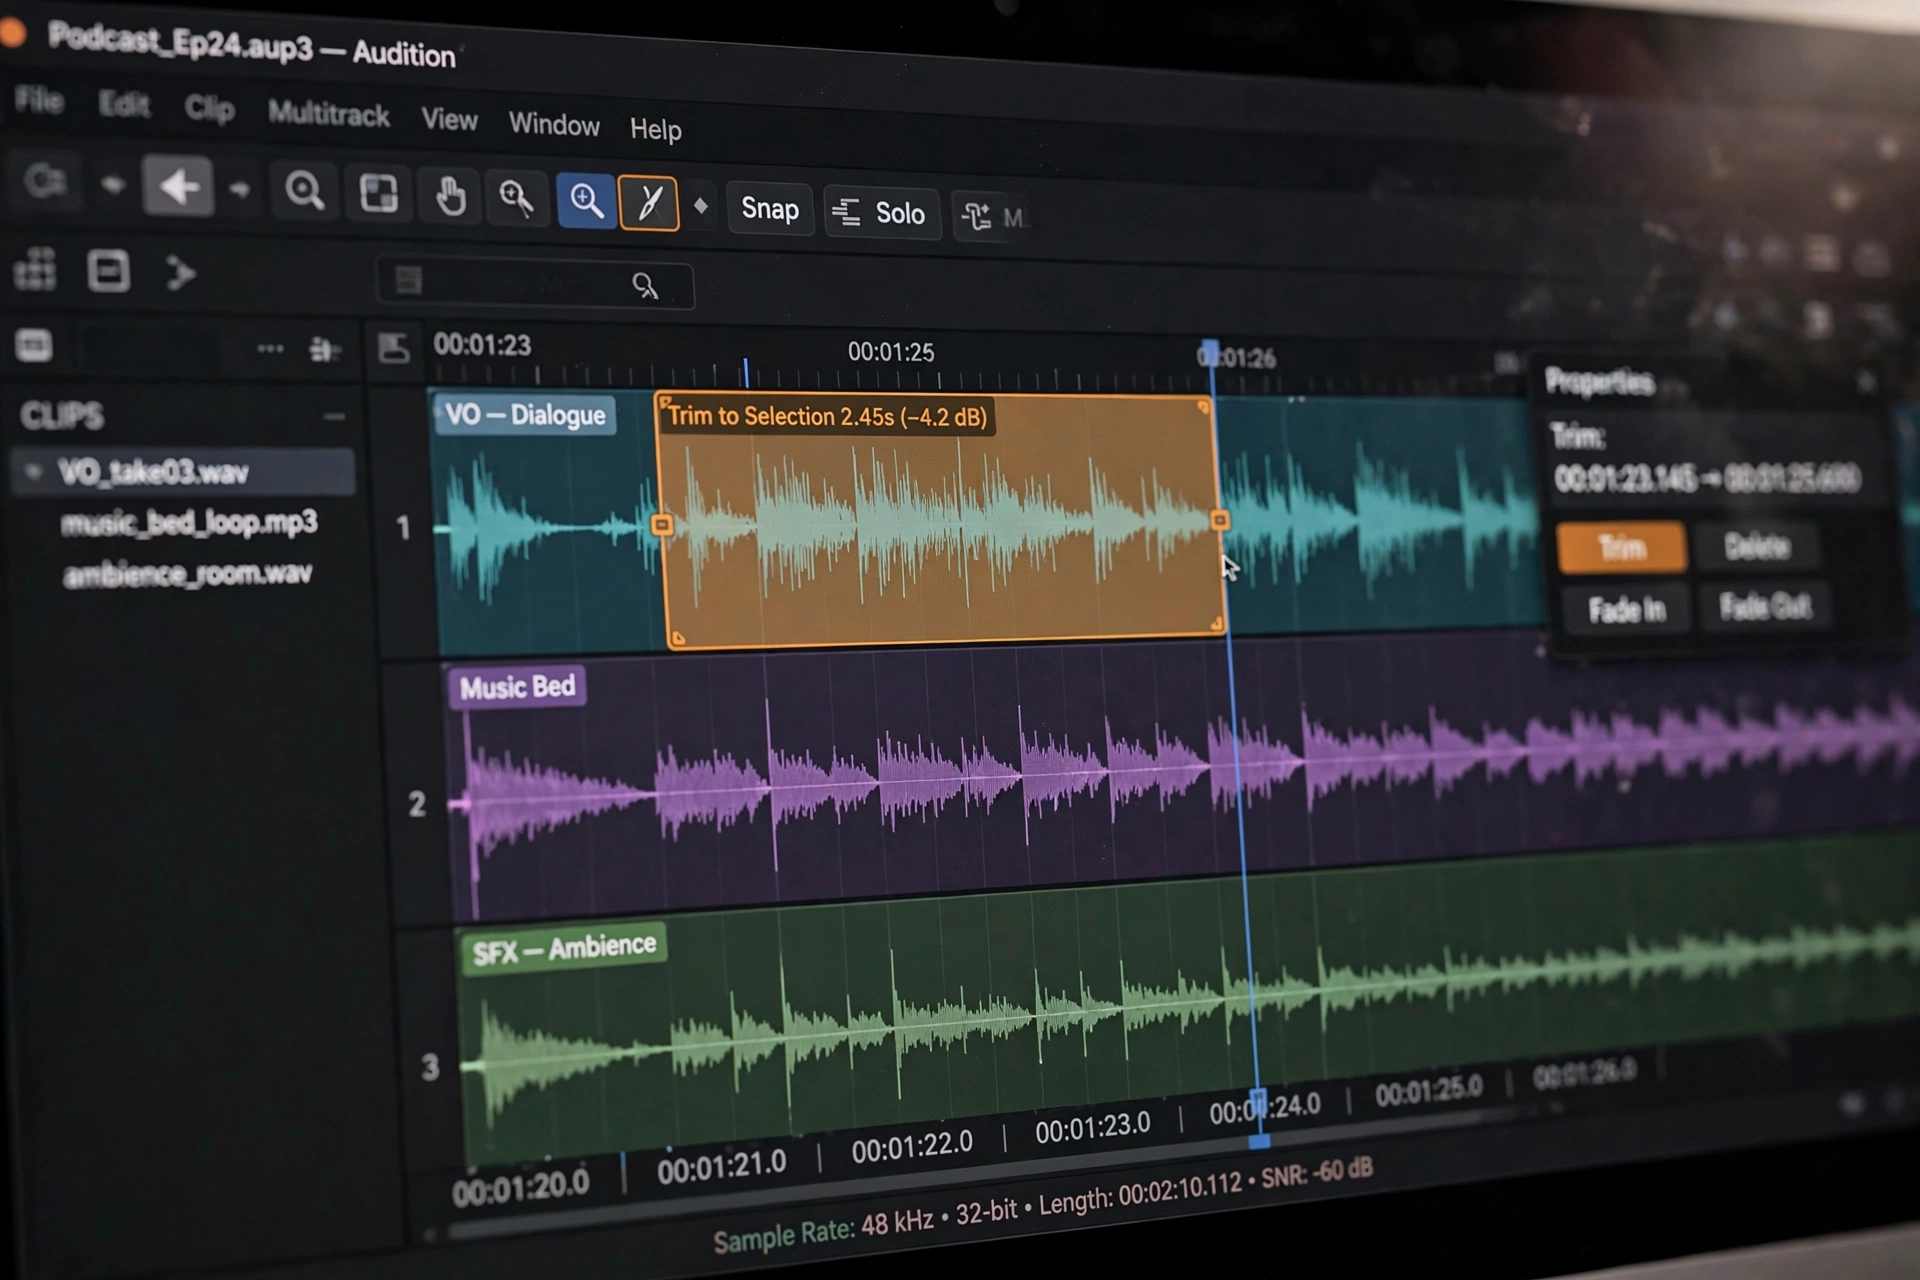Click the VO — Dialogue track label

click(525, 414)
